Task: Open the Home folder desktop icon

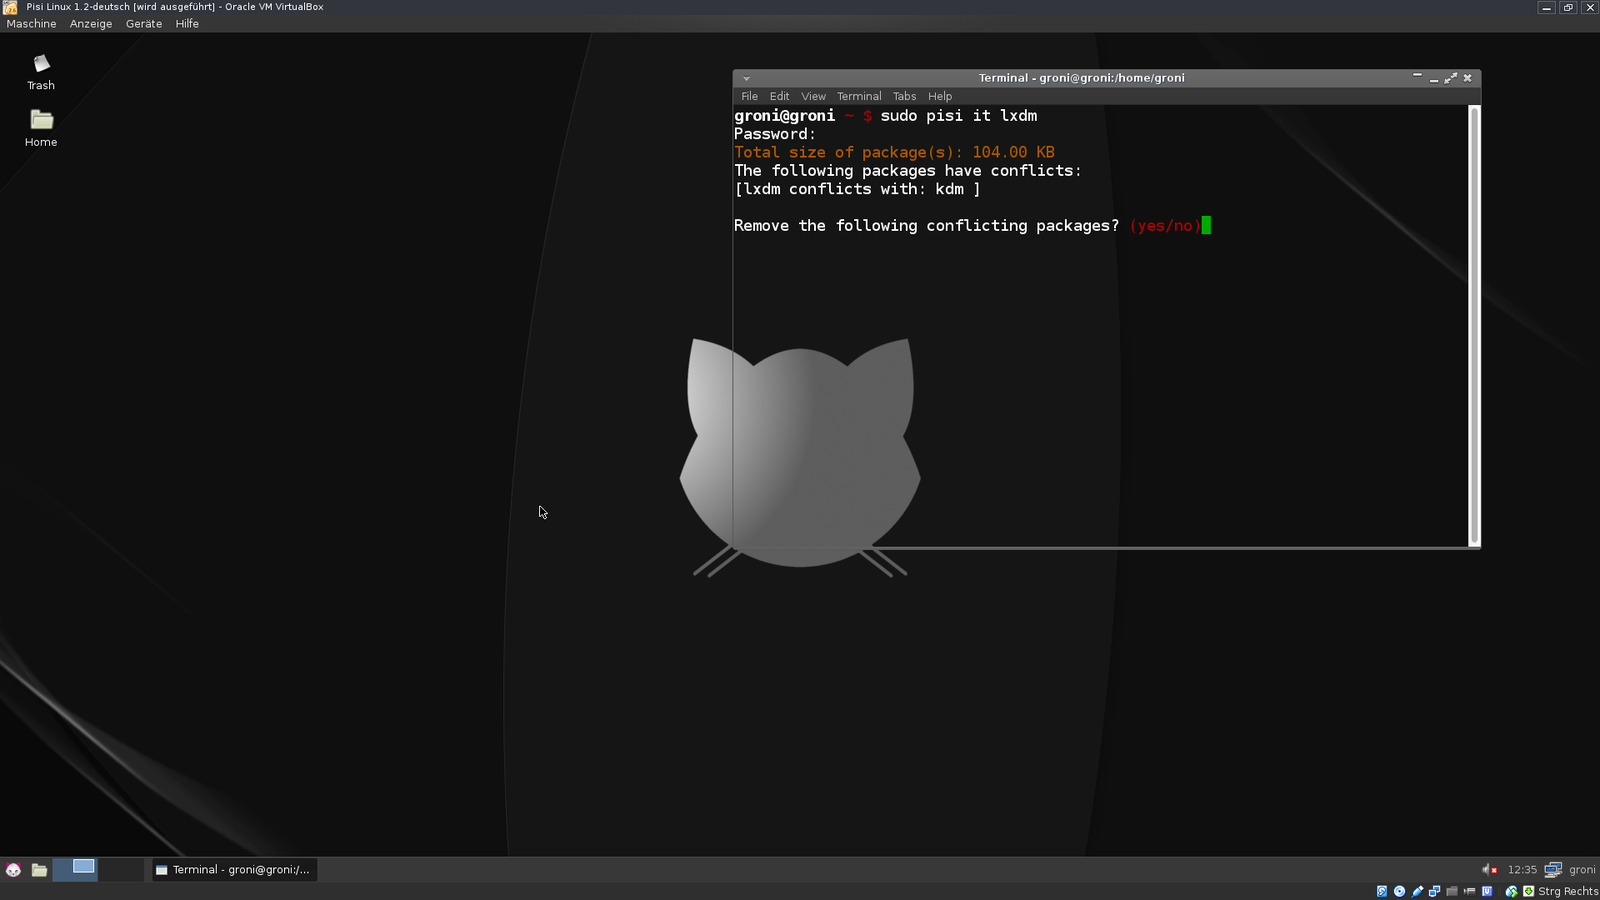Action: coord(41,128)
